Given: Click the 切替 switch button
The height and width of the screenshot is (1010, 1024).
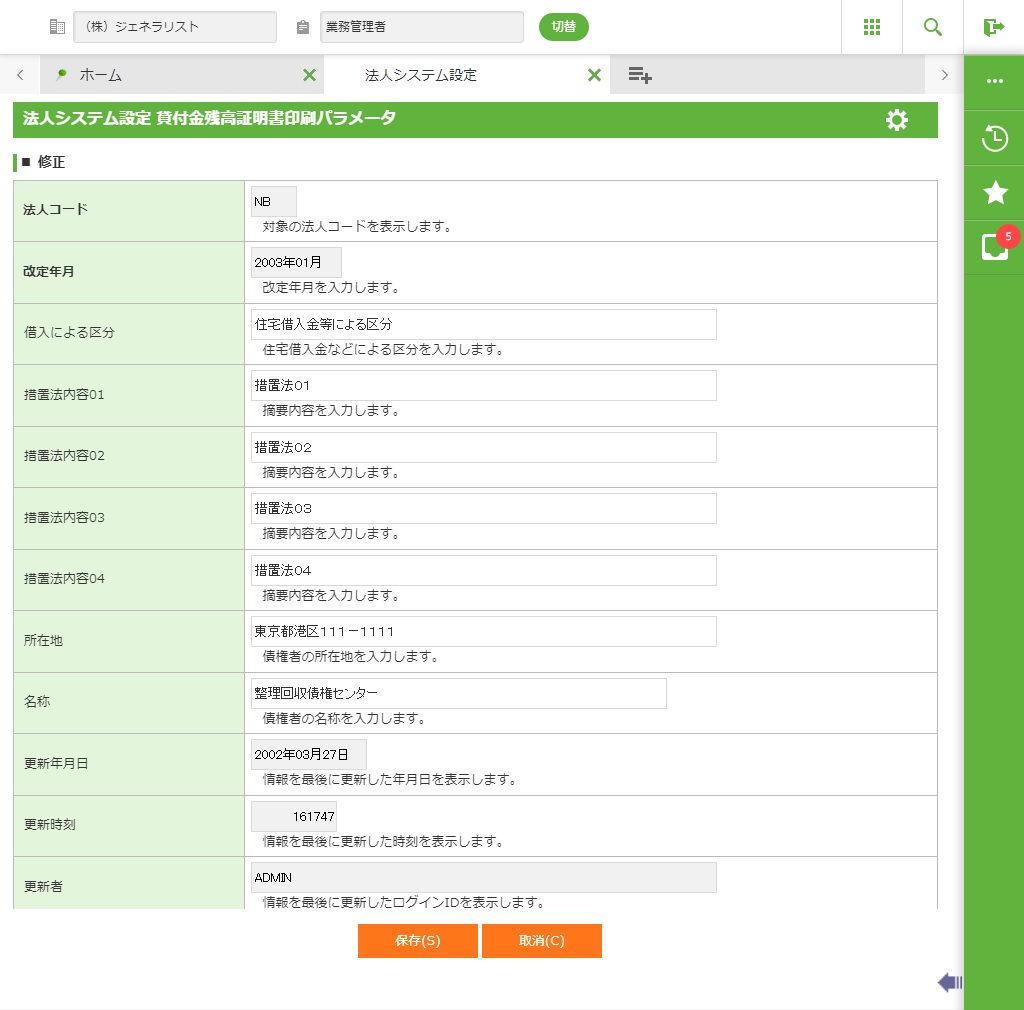Looking at the screenshot, I should (x=564, y=27).
